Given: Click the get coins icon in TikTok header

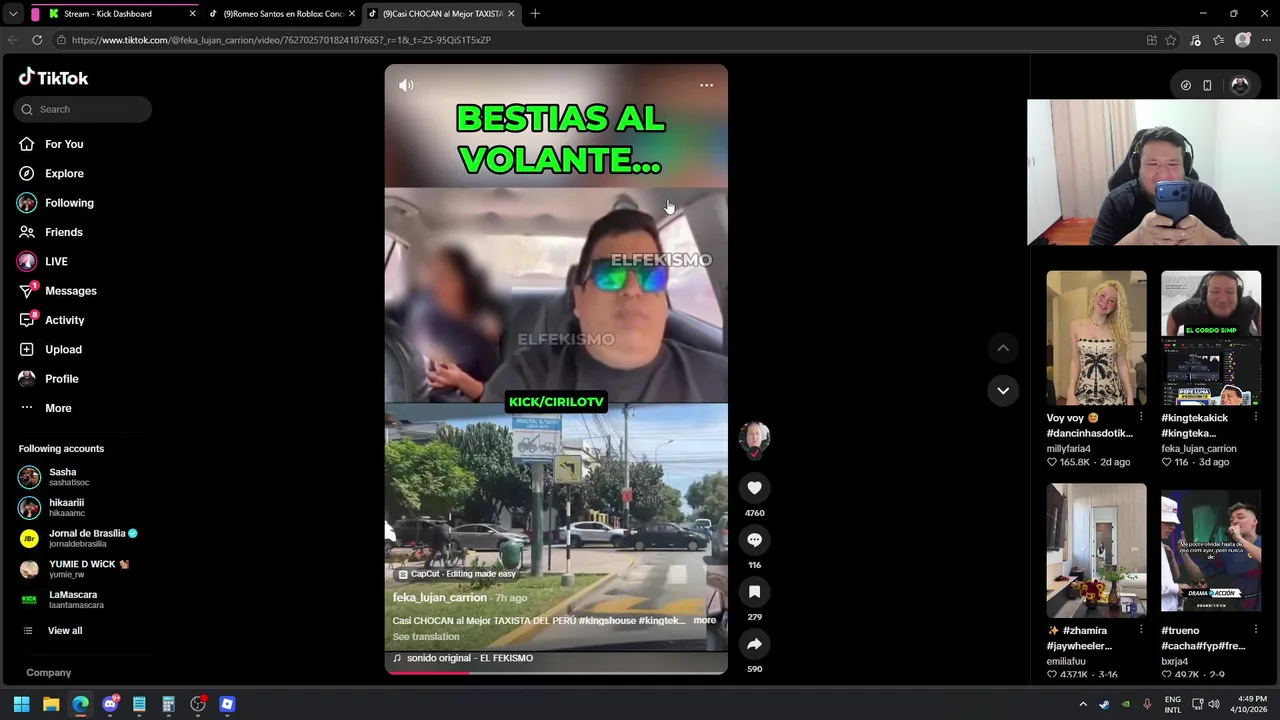Looking at the screenshot, I should [x=1186, y=86].
